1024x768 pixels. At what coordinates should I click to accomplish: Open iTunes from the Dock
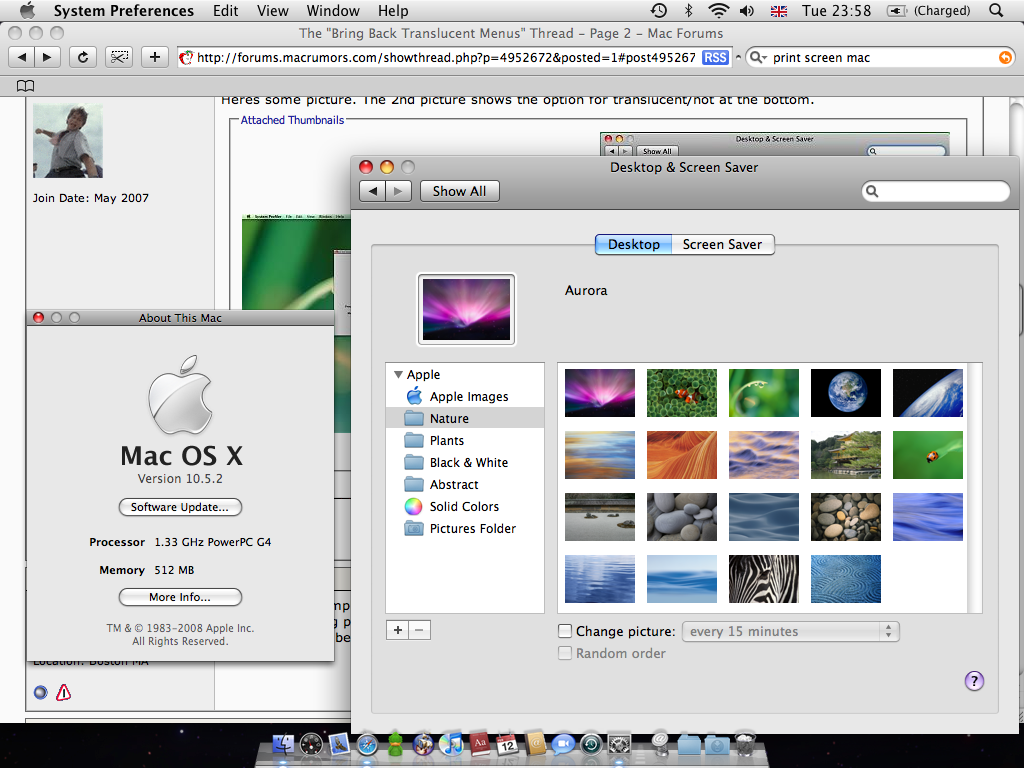[x=452, y=744]
